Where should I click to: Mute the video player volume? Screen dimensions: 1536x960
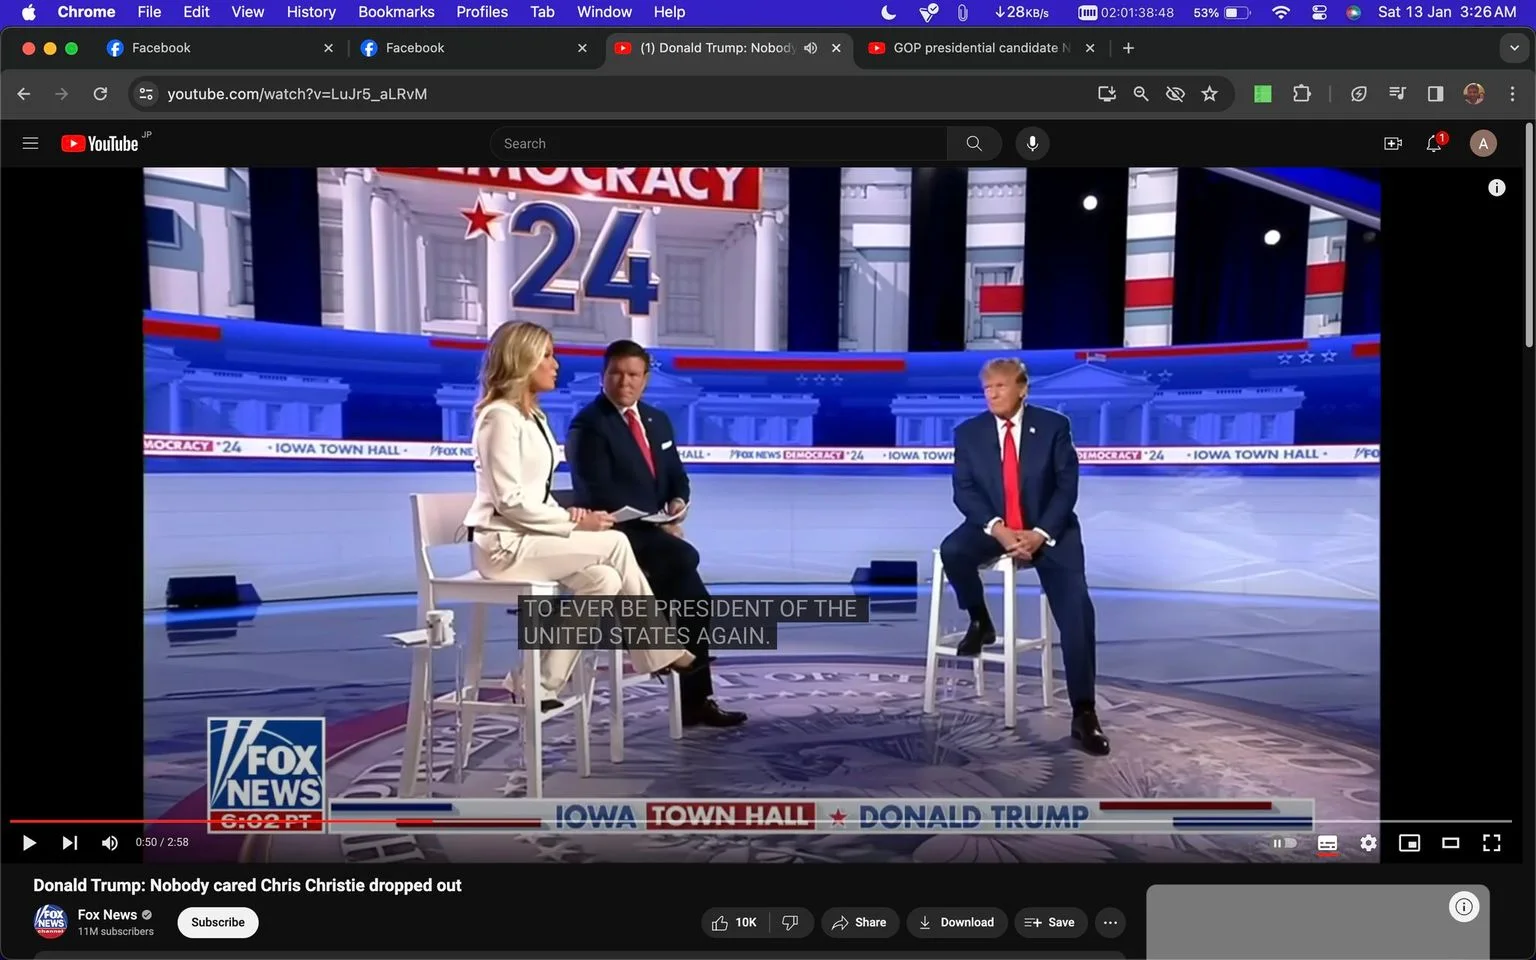pyautogui.click(x=110, y=843)
